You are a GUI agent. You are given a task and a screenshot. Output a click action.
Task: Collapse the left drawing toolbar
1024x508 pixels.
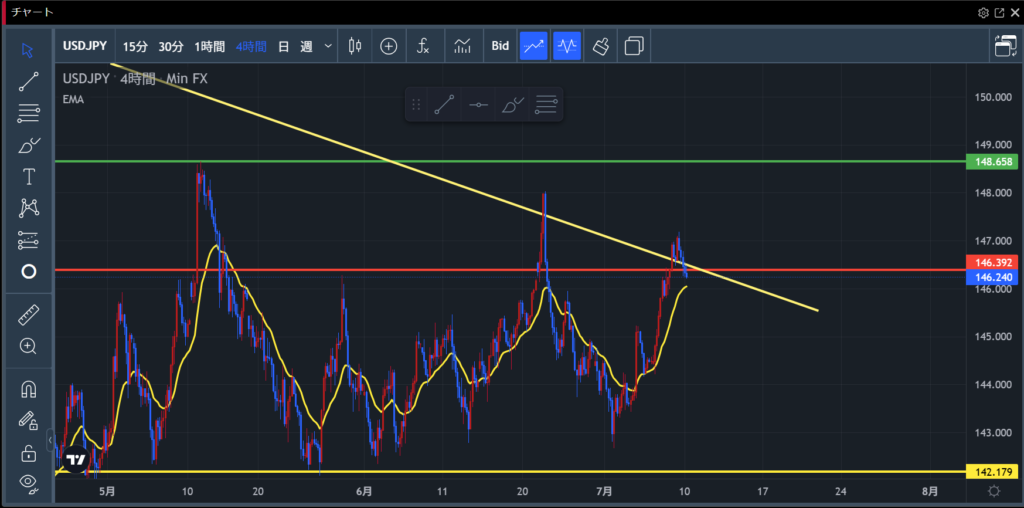pyautogui.click(x=50, y=440)
